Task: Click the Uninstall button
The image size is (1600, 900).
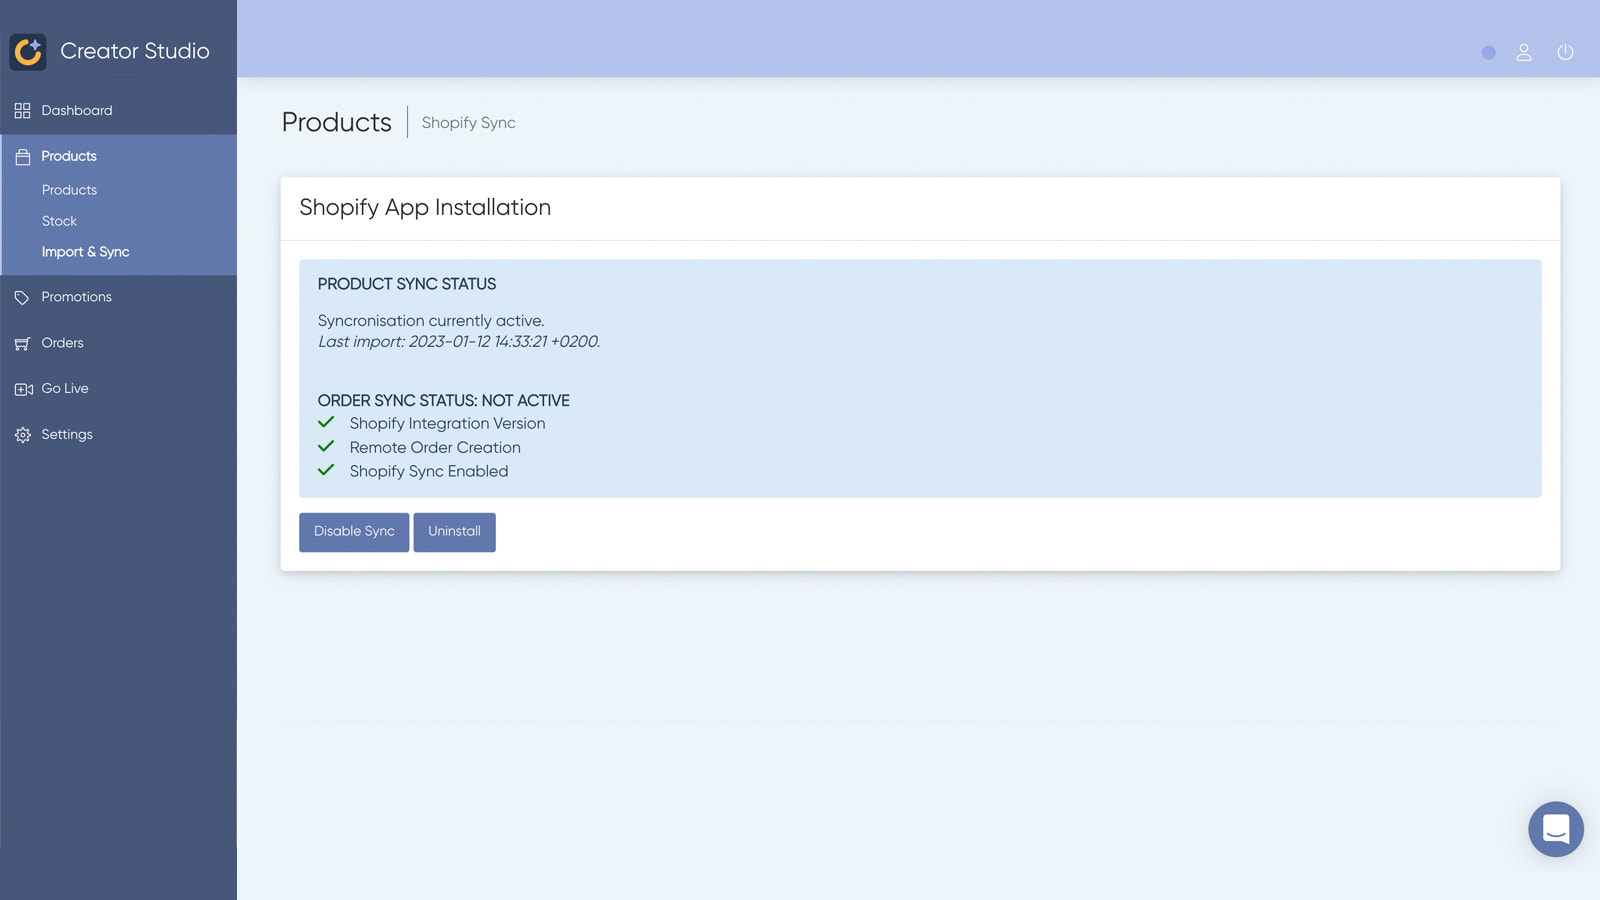Action: (x=454, y=532)
